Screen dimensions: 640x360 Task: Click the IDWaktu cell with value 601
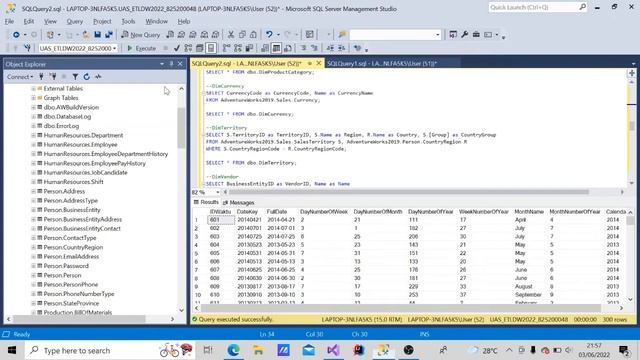(221, 220)
